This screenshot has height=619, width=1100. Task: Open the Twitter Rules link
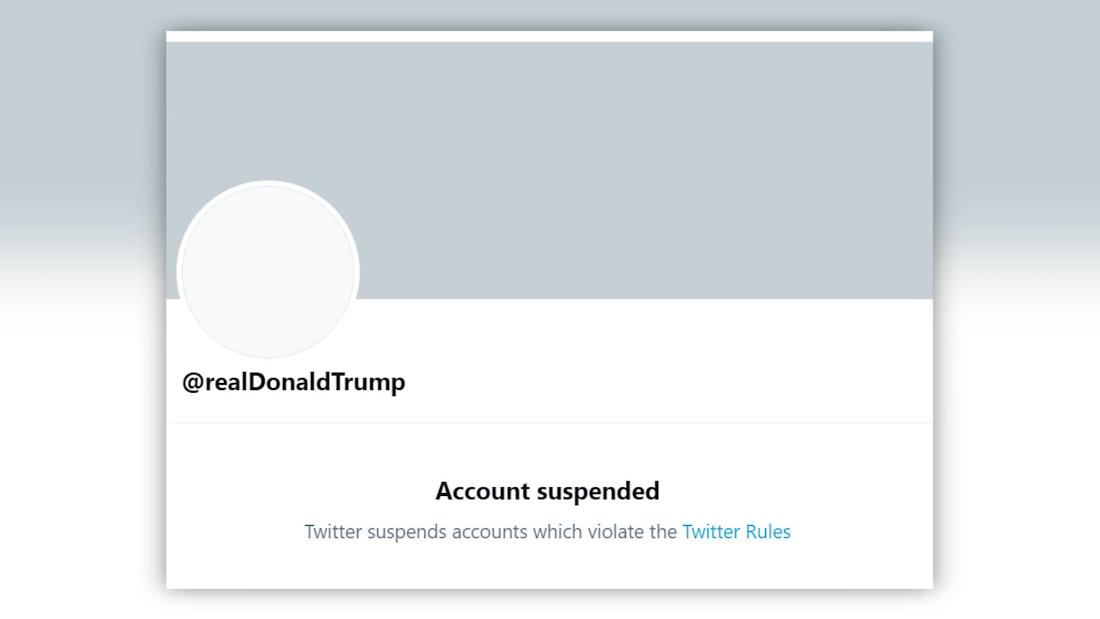pyautogui.click(x=736, y=532)
